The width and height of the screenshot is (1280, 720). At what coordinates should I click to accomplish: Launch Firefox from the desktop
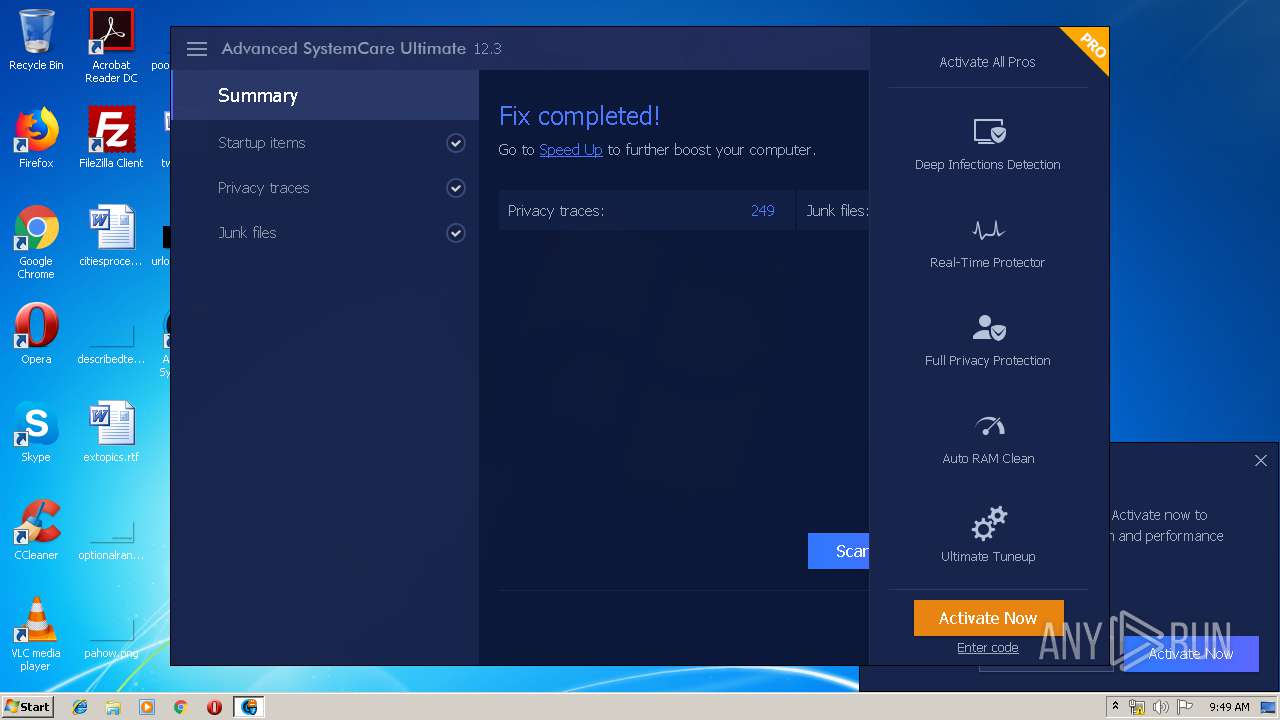(x=36, y=138)
